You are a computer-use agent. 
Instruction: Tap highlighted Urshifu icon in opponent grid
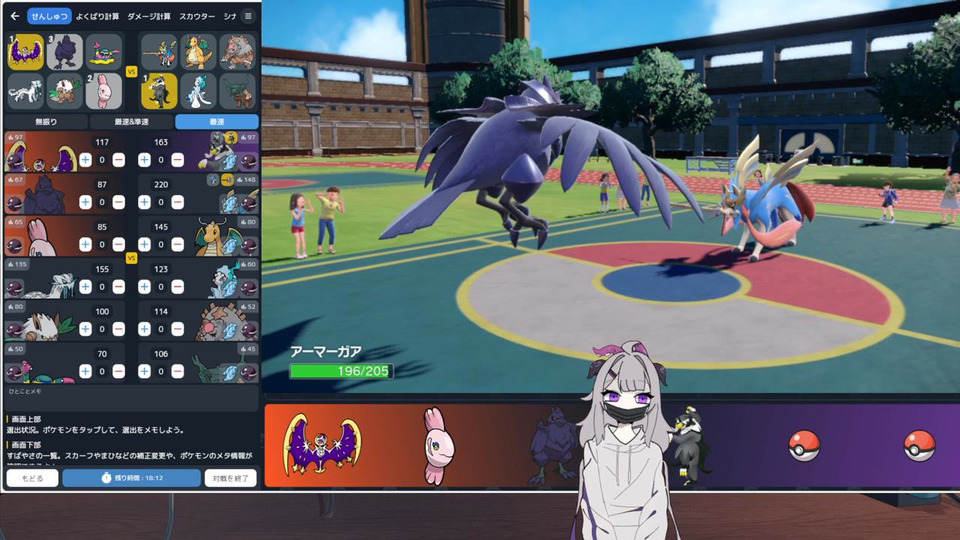tap(159, 91)
